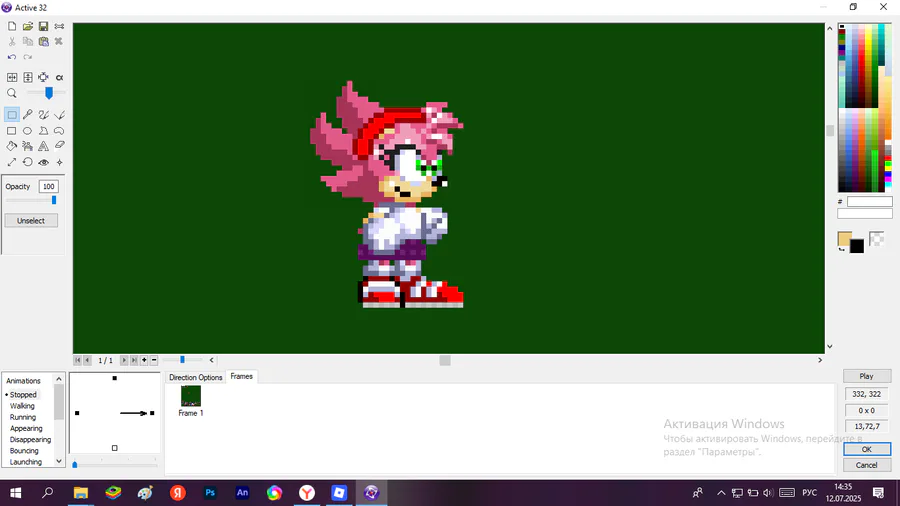Image resolution: width=900 pixels, height=506 pixels.
Task: Open the Frame 1 thumbnail
Action: (x=191, y=396)
